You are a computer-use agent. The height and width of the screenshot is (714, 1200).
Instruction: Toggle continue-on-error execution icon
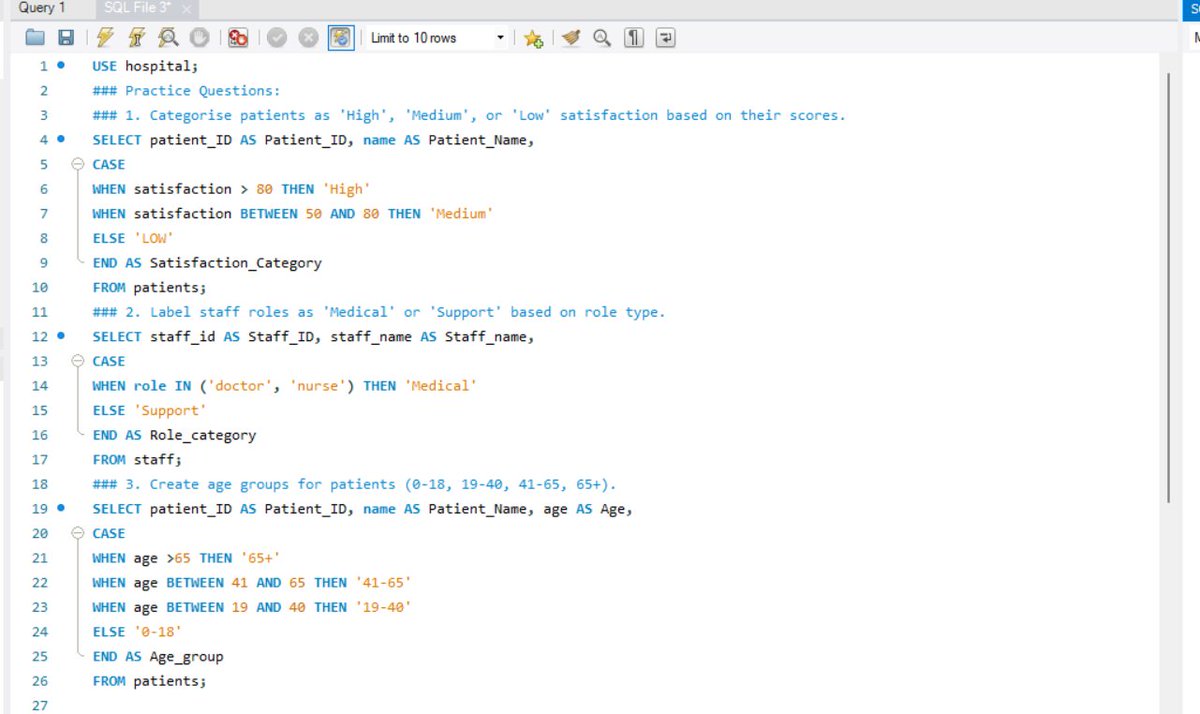pyautogui.click(x=238, y=38)
